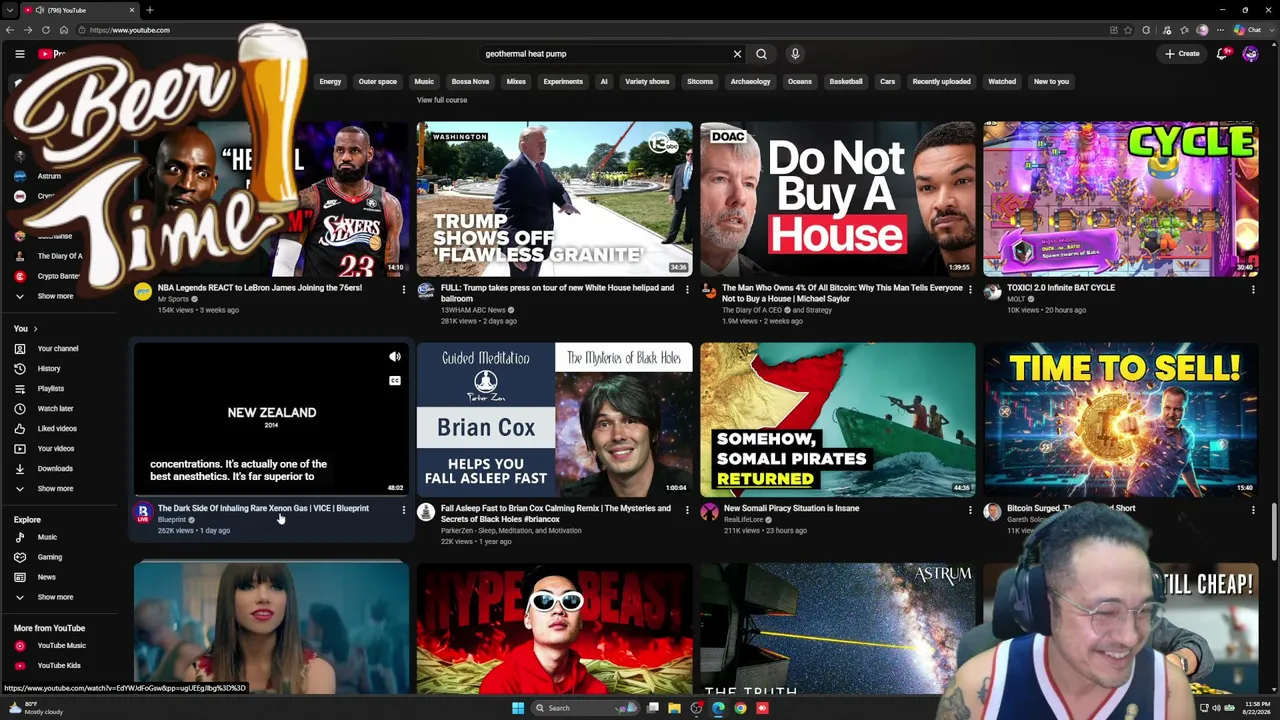This screenshot has height=720, width=1280.
Task: Expand Show more under You section
Action: (x=55, y=488)
